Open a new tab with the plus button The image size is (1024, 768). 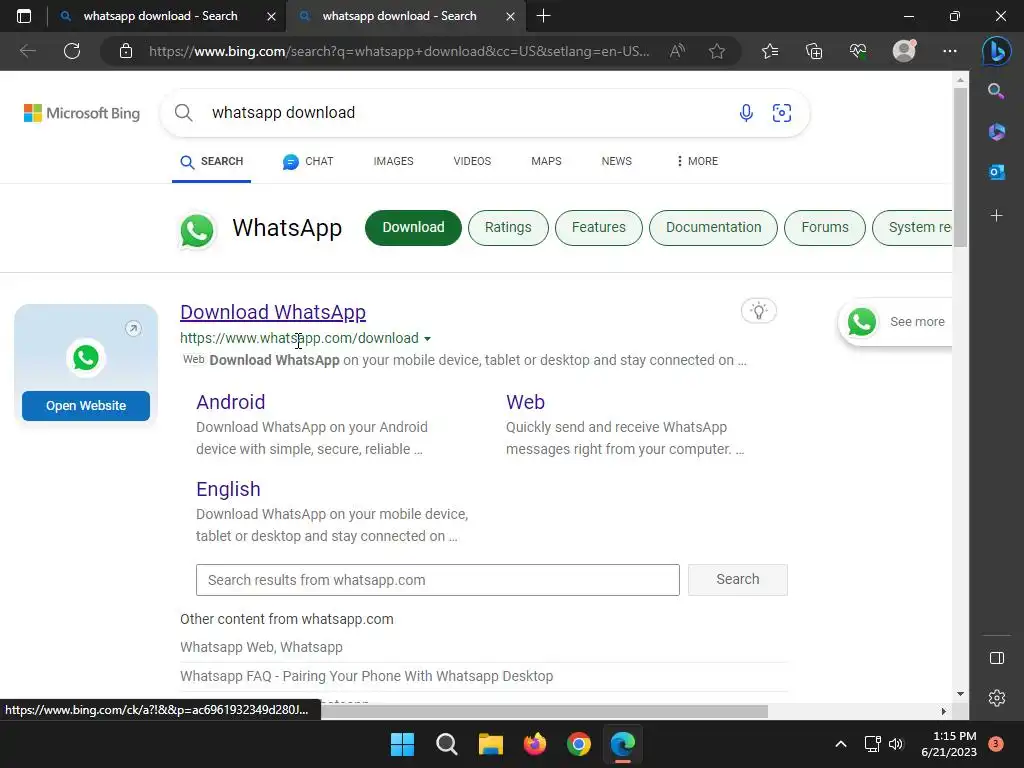click(x=543, y=16)
